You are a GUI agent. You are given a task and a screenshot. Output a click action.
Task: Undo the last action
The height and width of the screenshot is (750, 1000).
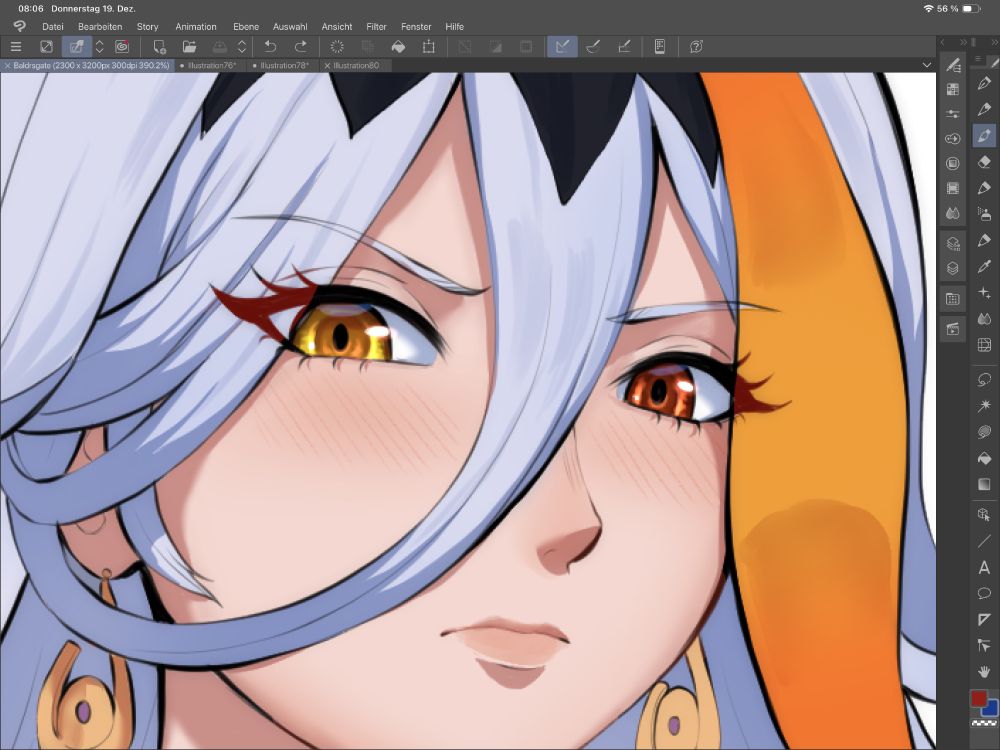pyautogui.click(x=270, y=47)
